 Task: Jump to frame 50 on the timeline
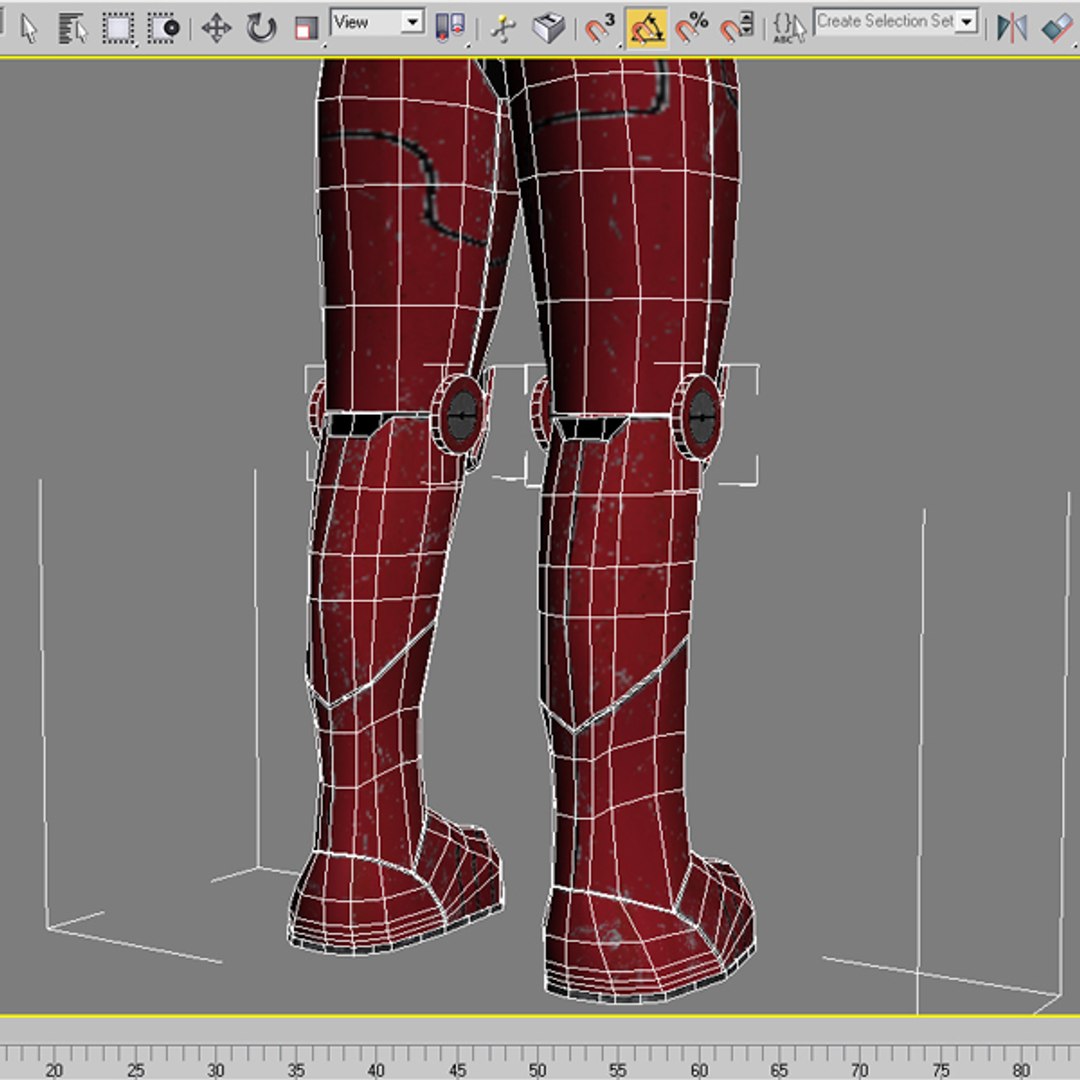(538, 1070)
